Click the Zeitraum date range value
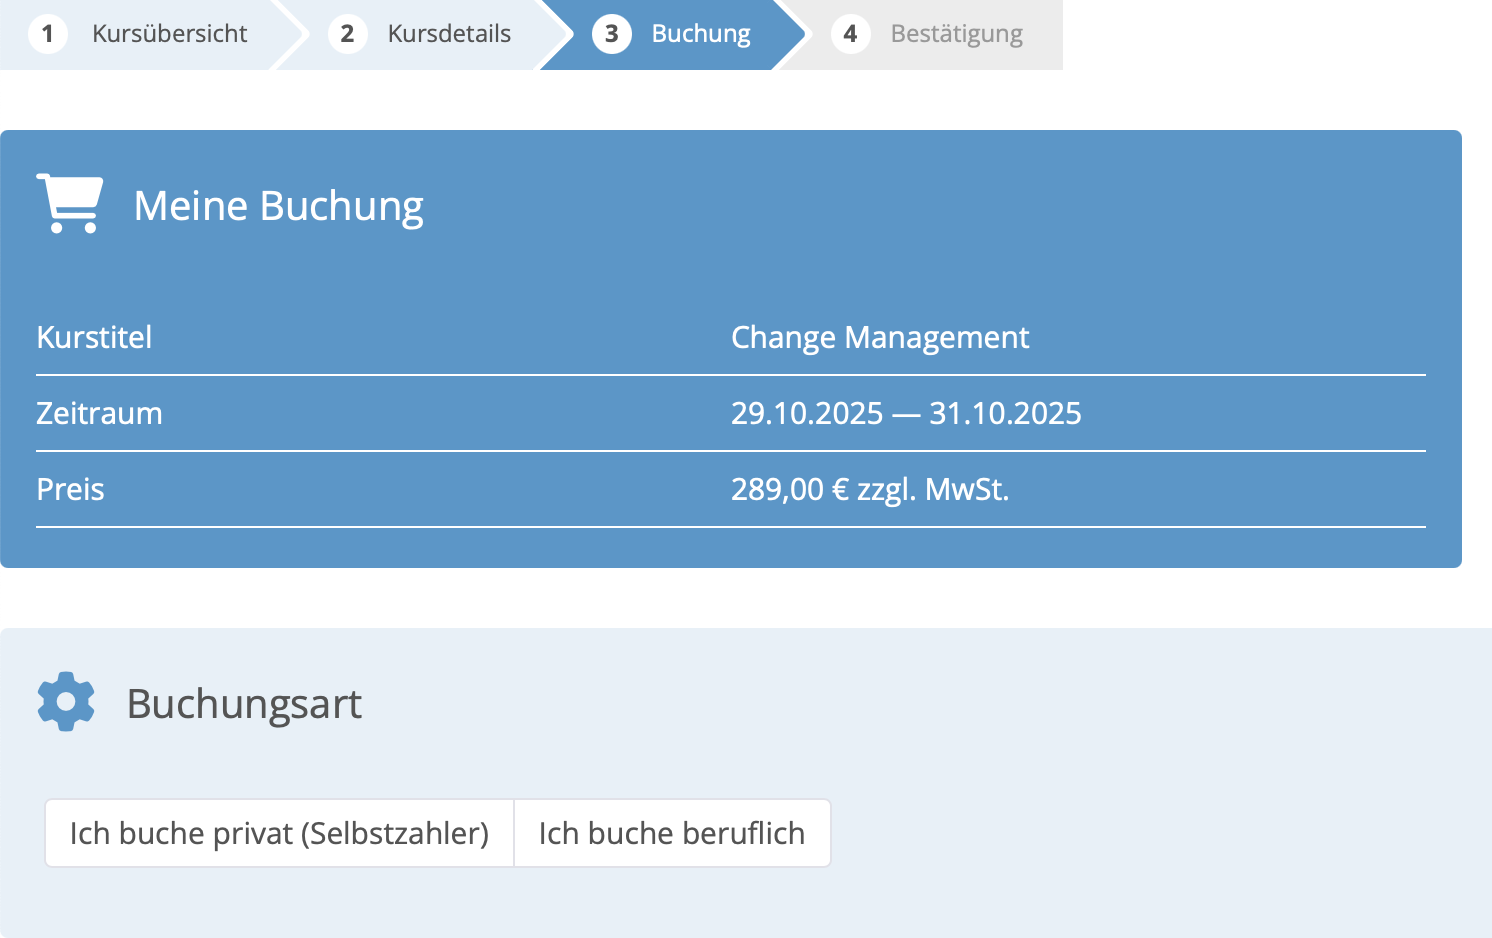Viewport: 1492px width, 938px height. [906, 412]
